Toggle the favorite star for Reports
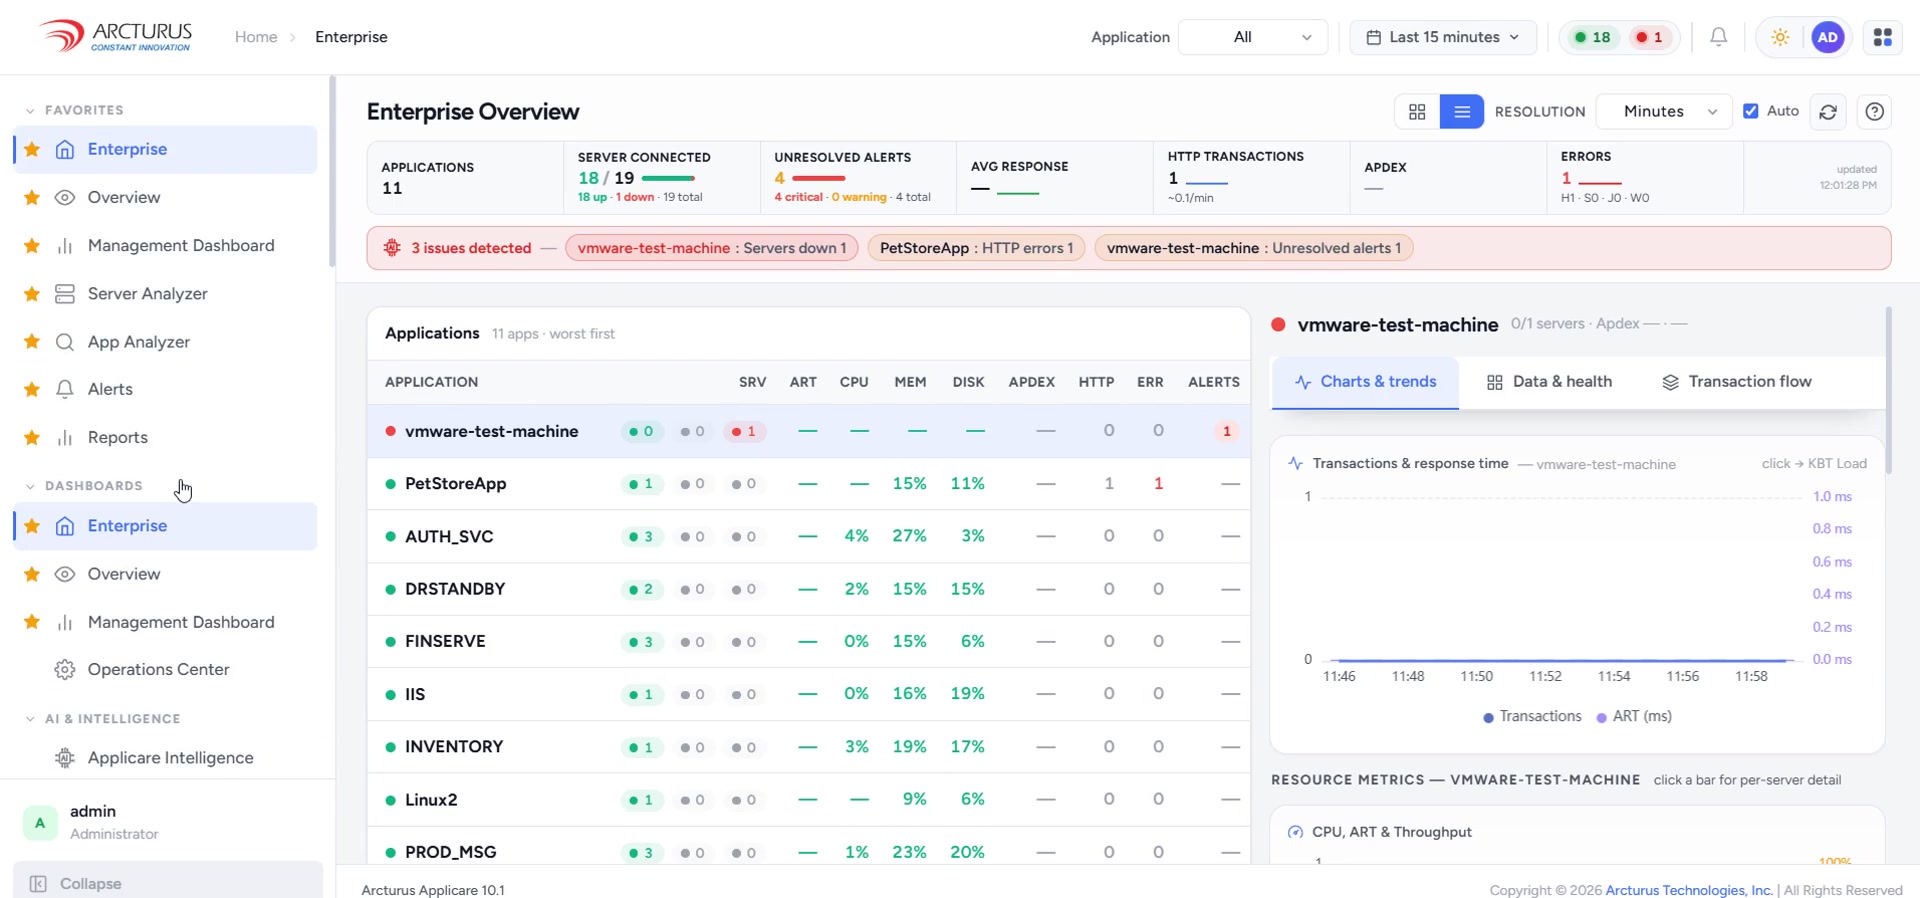Screen dimensions: 1920x898 coord(32,438)
